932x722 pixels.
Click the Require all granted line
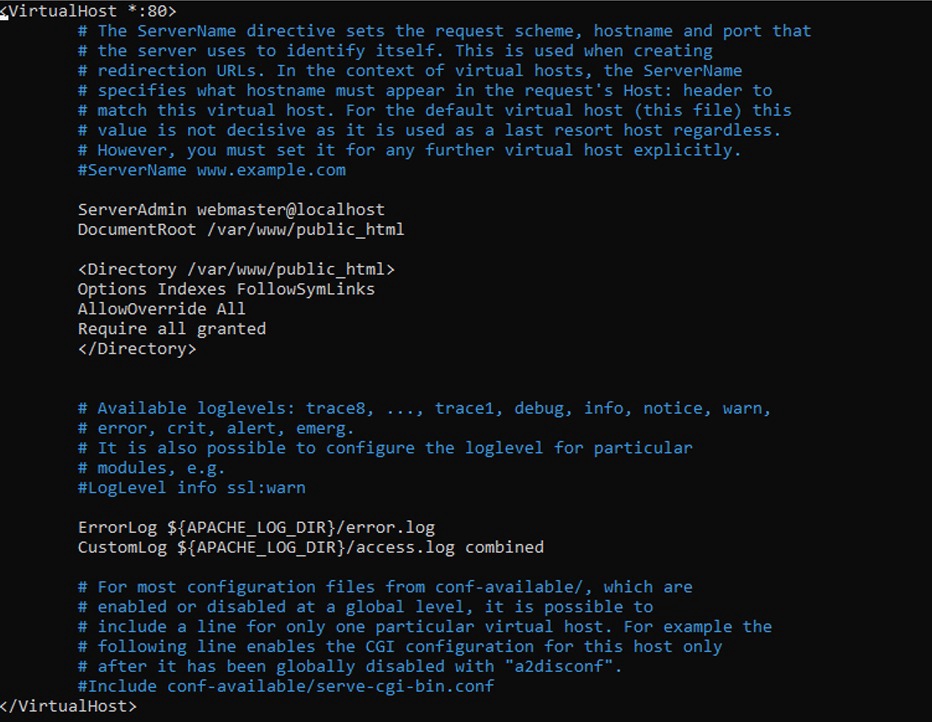(x=172, y=329)
